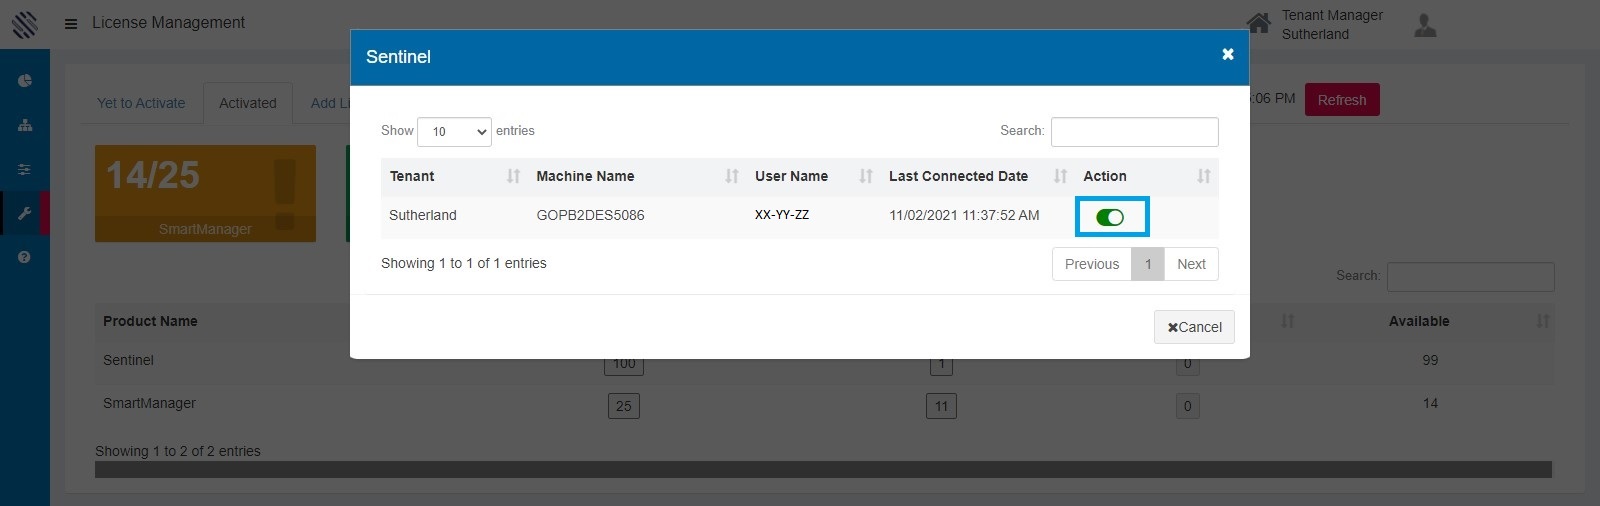The height and width of the screenshot is (506, 1600).
Task: Click the home icon in header
Action: 1259,23
